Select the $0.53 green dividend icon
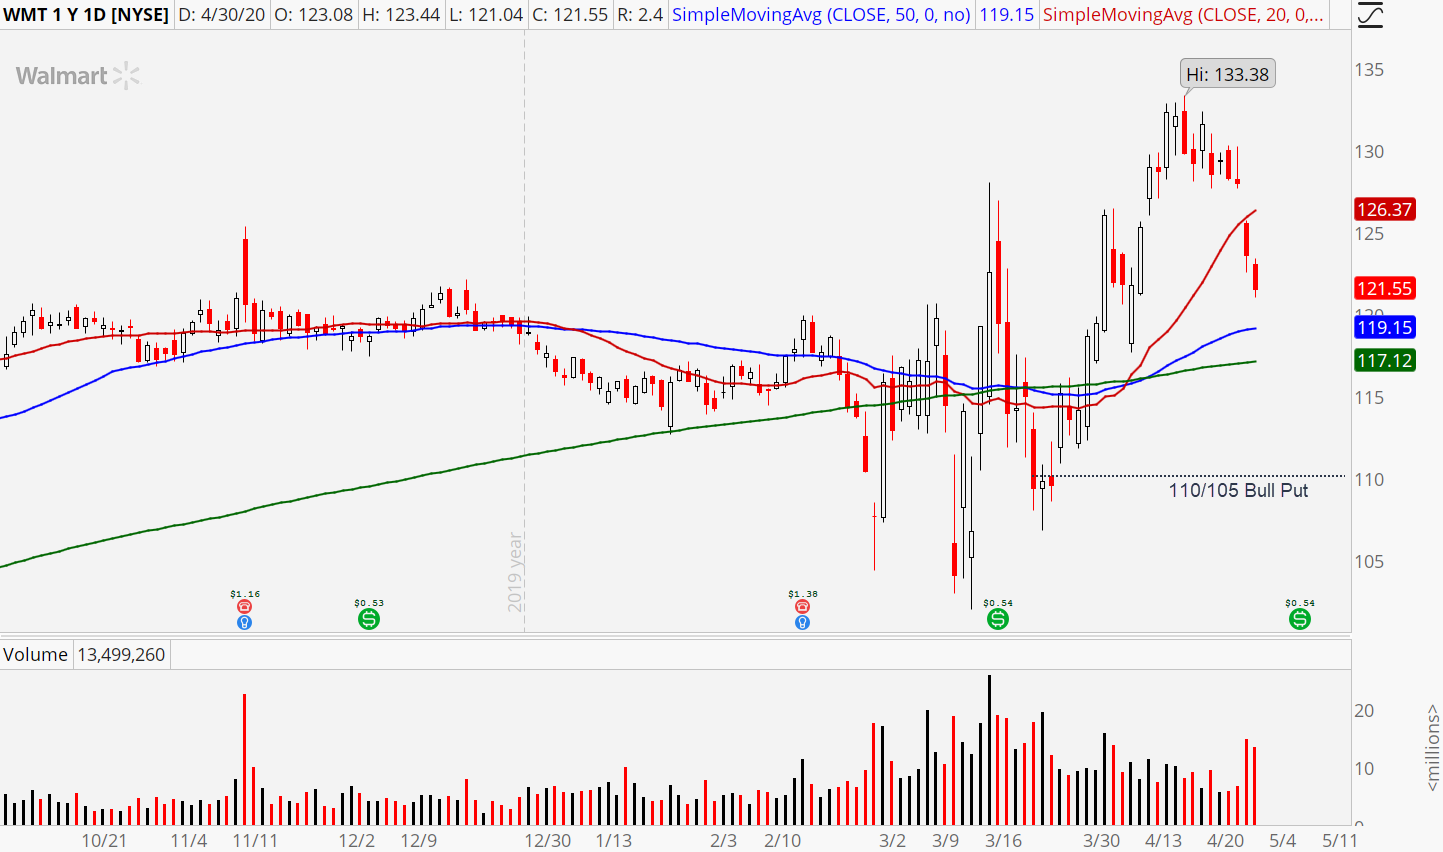Screen dimensions: 1443x852 pyautogui.click(x=369, y=619)
